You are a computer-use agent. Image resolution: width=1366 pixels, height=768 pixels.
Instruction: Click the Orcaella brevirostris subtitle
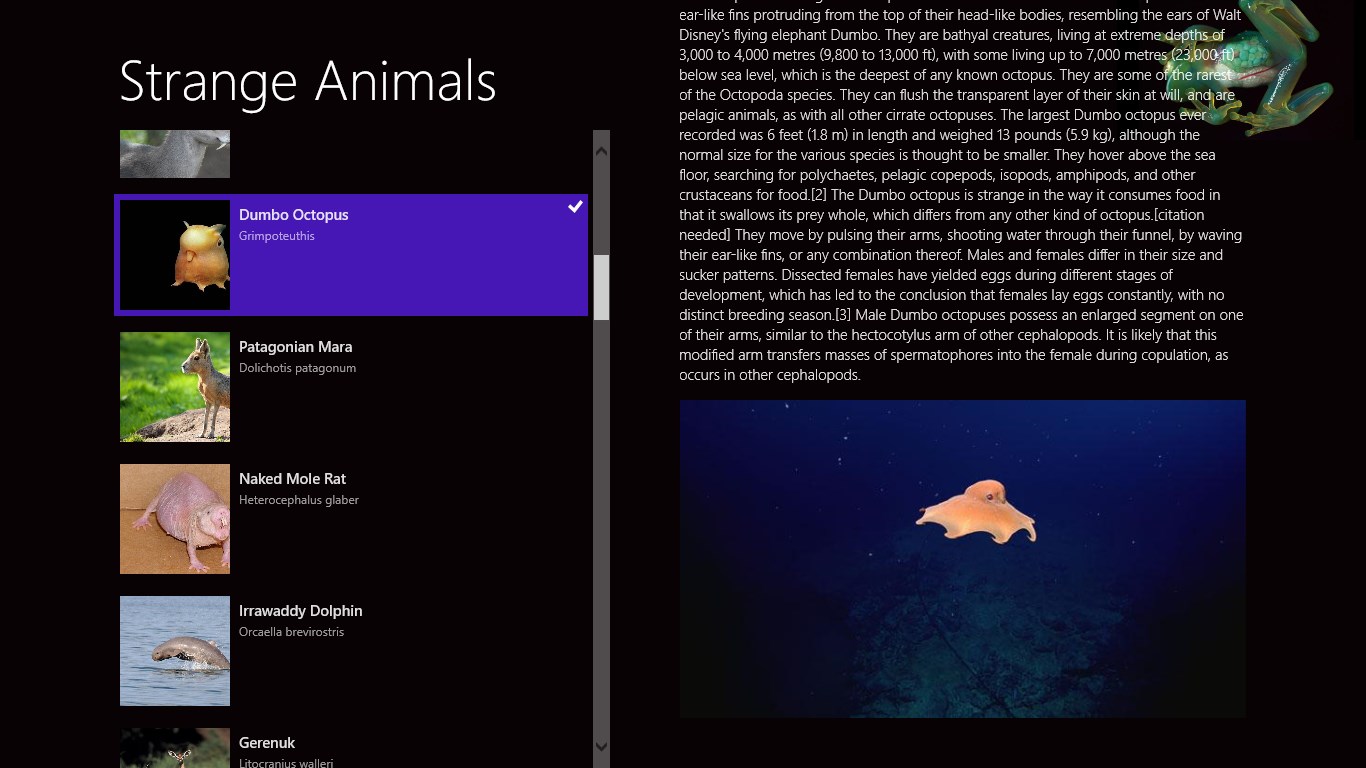pyautogui.click(x=291, y=632)
